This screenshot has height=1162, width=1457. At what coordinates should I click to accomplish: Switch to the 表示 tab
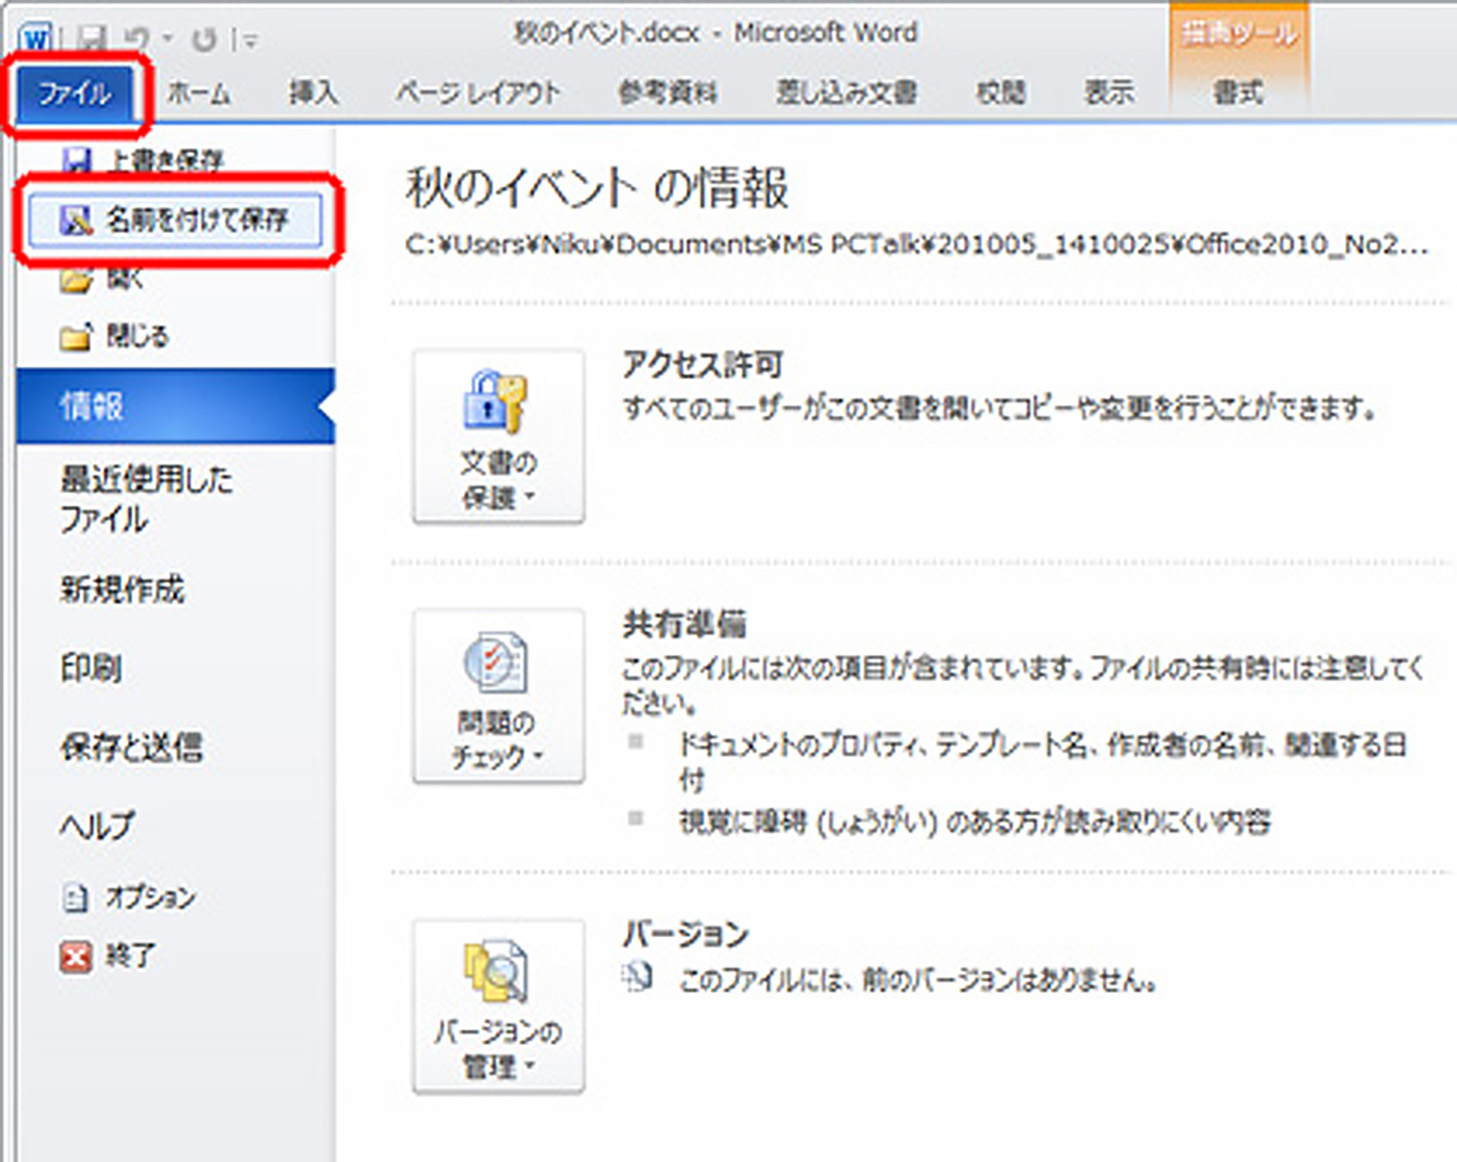pyautogui.click(x=1109, y=93)
